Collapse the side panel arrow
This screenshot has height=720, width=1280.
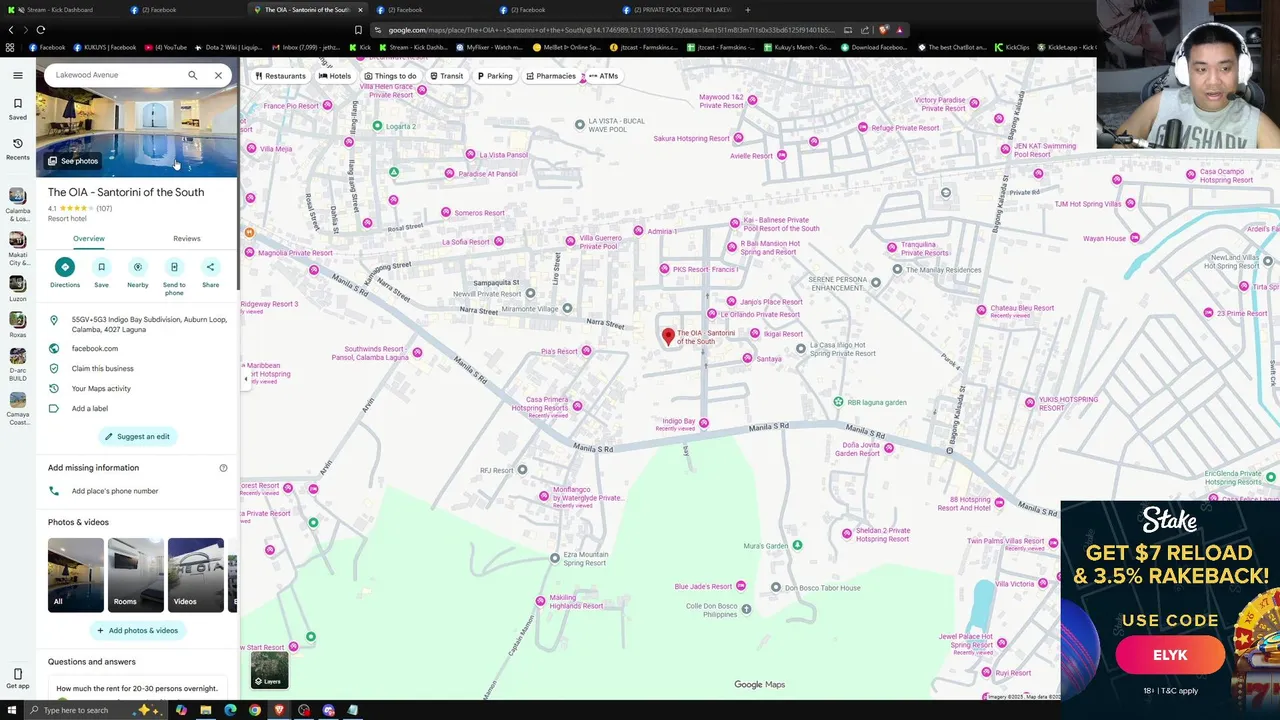[x=245, y=378]
